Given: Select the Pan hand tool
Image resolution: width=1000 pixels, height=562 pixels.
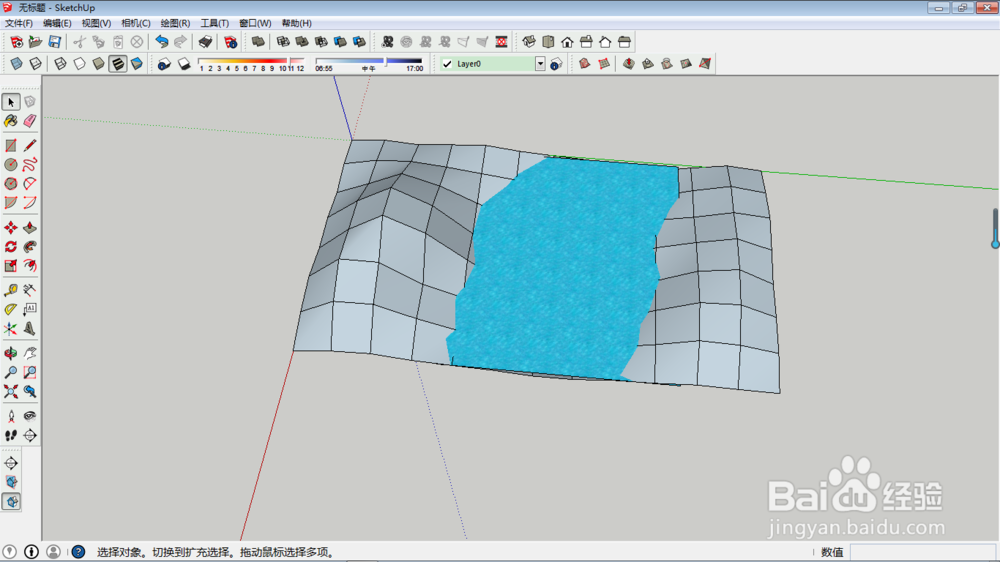Looking at the screenshot, I should pyautogui.click(x=29, y=353).
